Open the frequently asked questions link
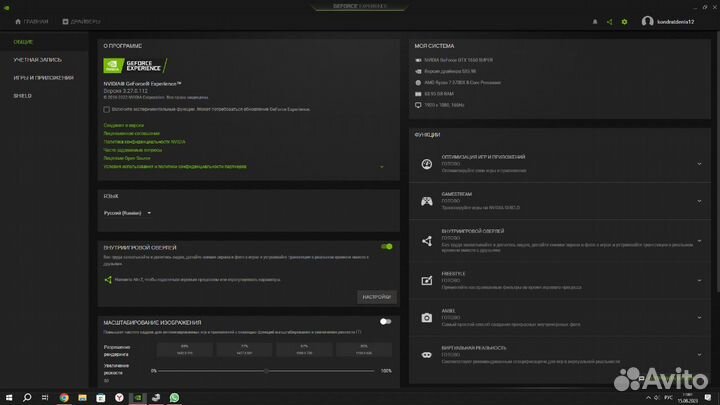 [x=132, y=150]
